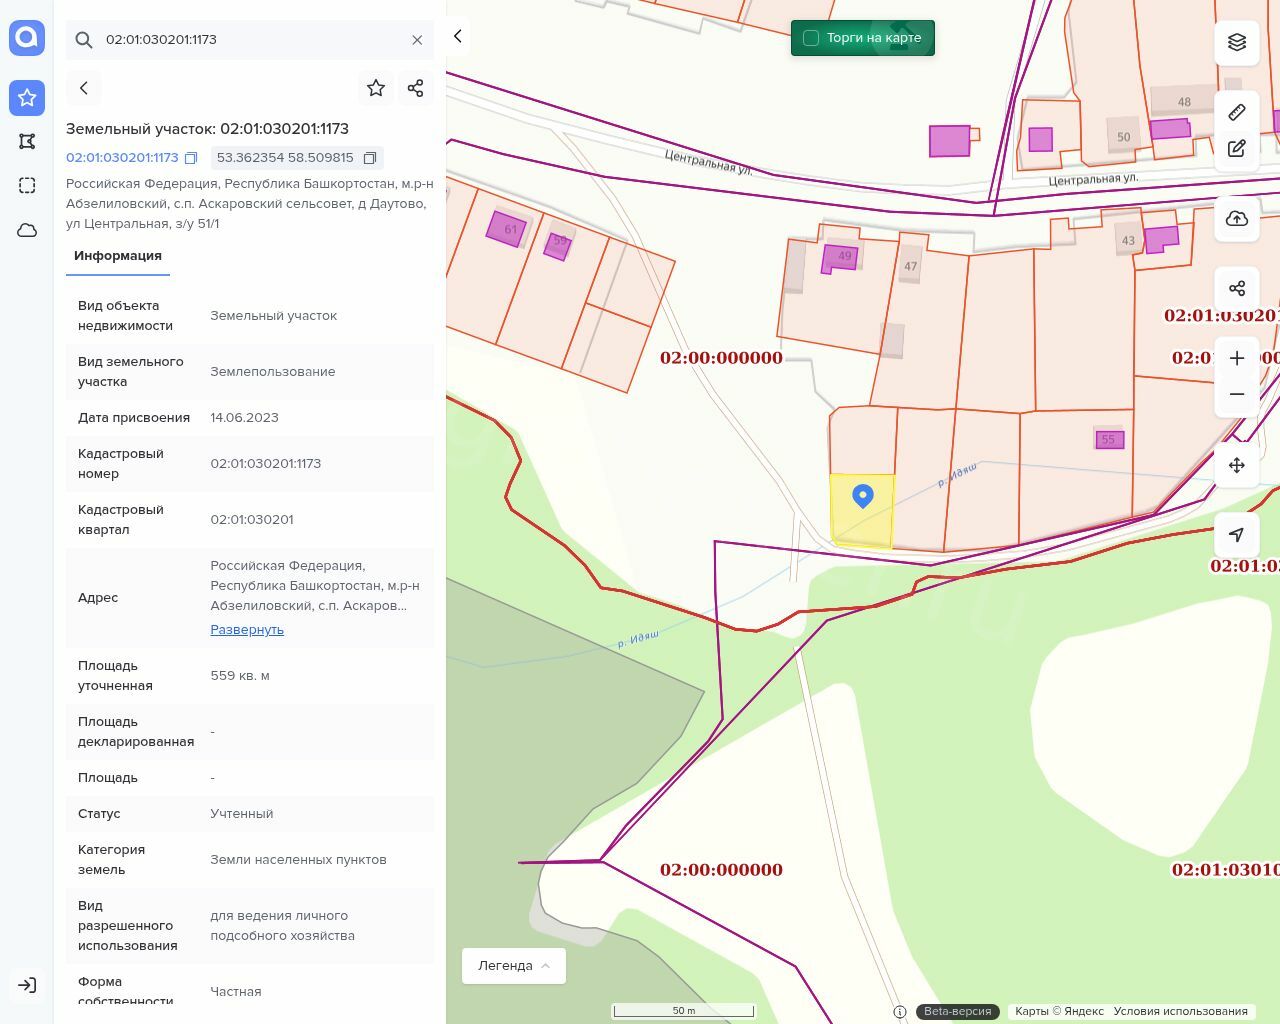1280x1024 pixels.
Task: Clear the search field text
Action: (417, 40)
